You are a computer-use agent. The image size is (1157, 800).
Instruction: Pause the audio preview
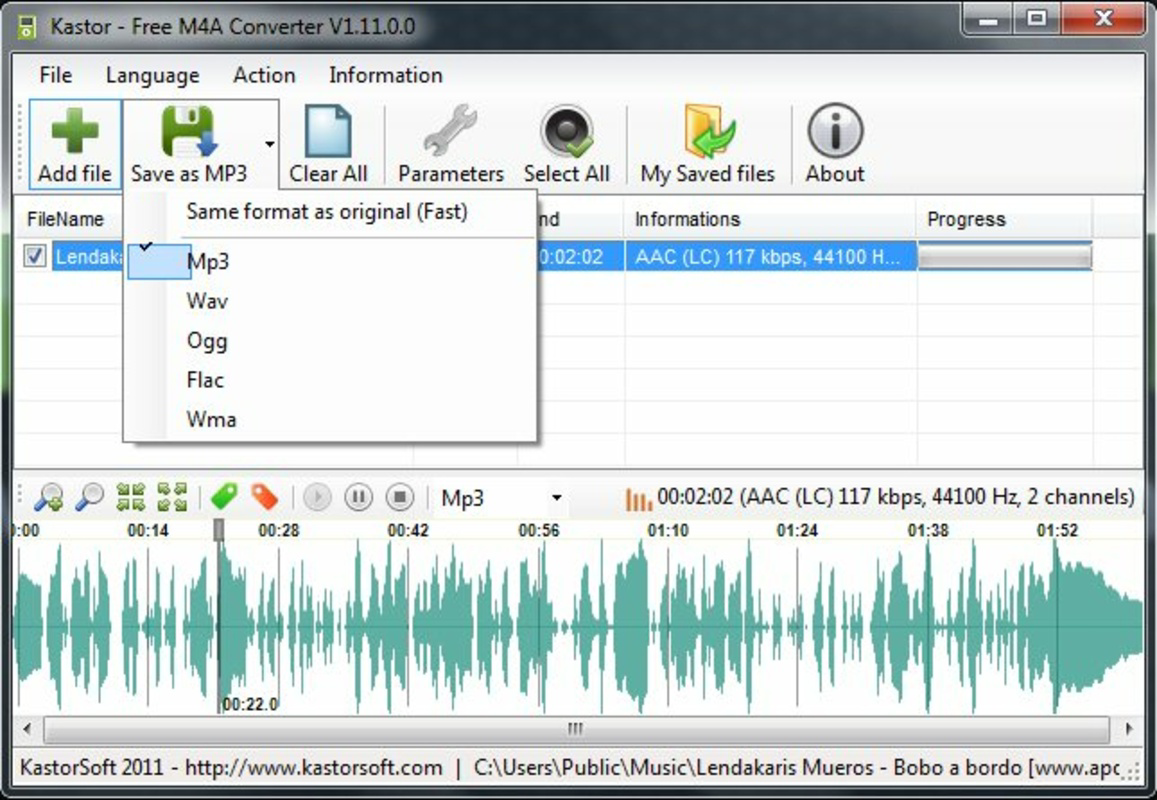[x=359, y=497]
